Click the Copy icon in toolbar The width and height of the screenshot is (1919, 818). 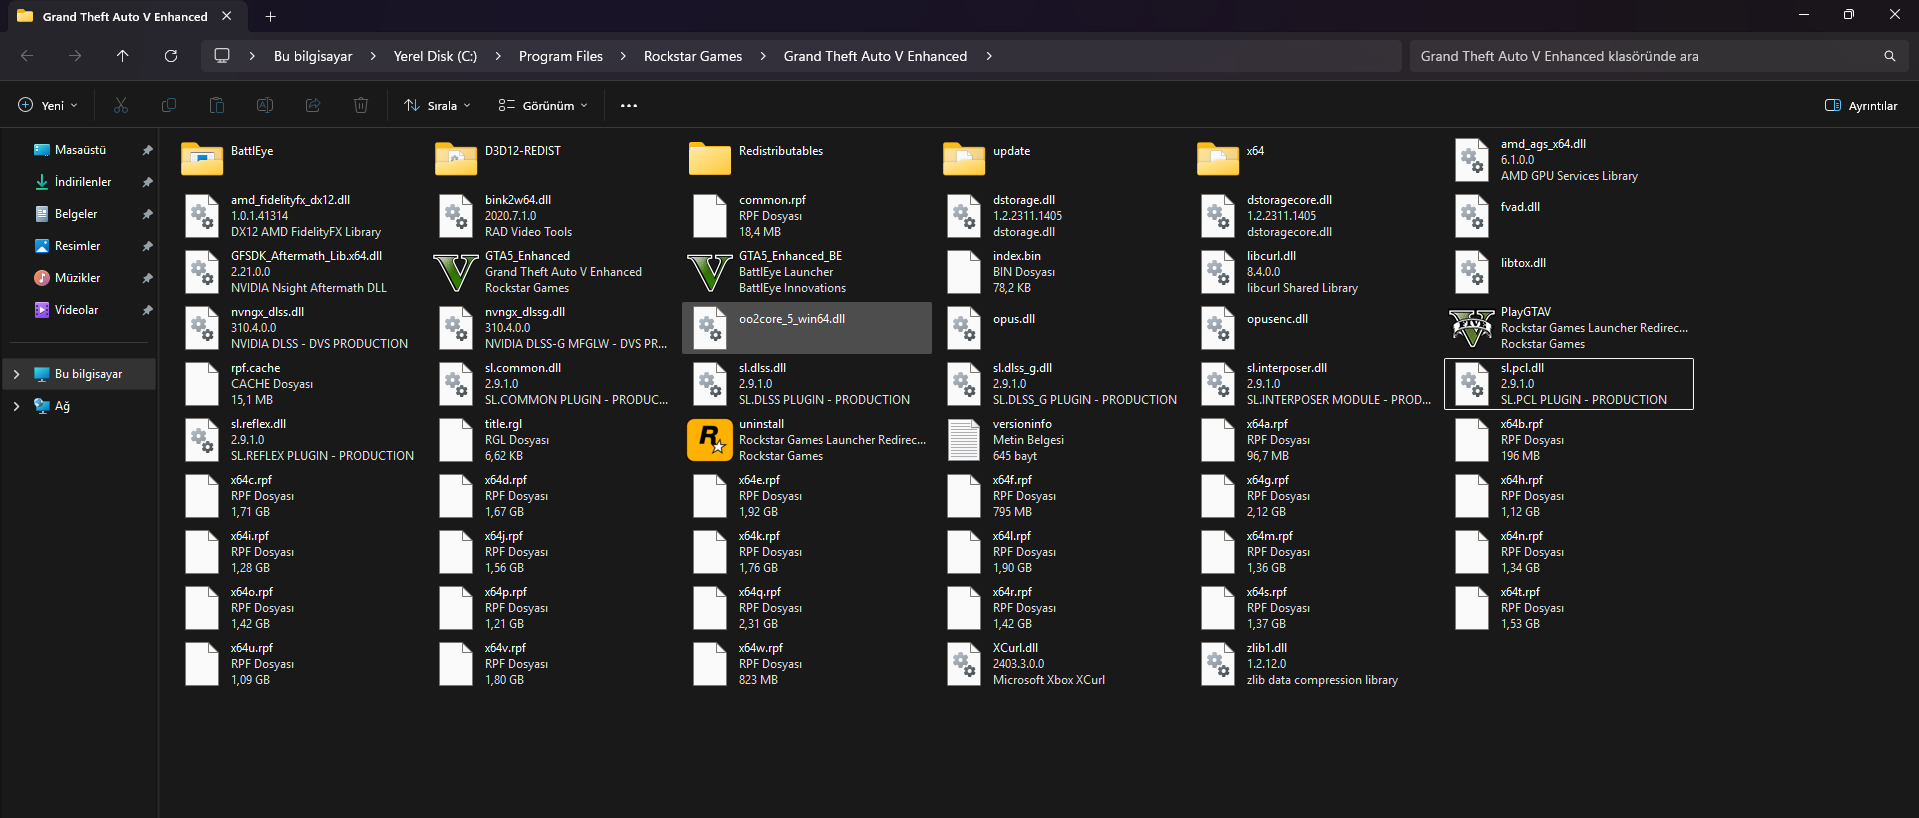coord(169,105)
